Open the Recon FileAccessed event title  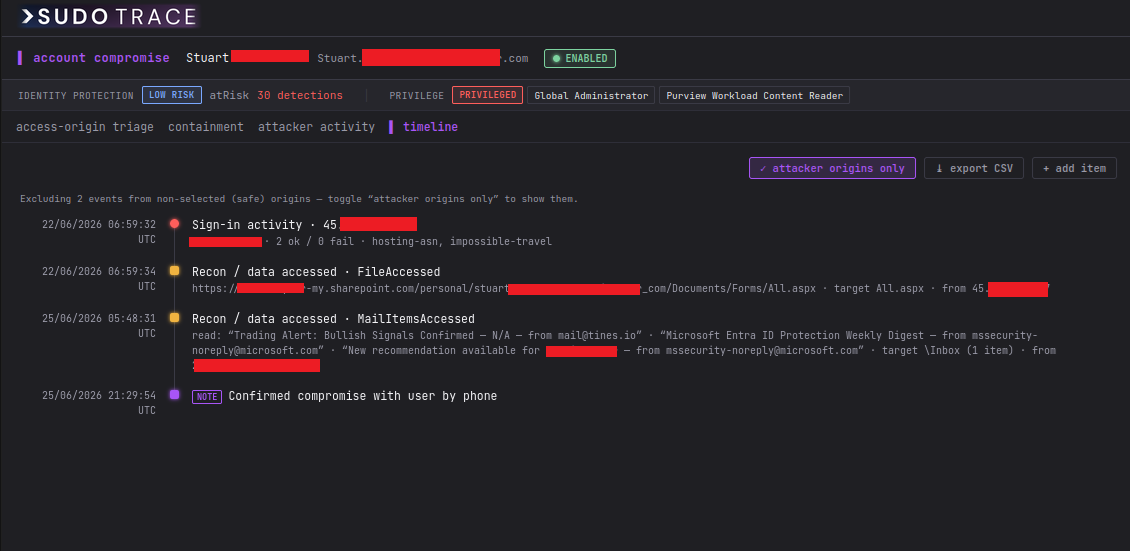[x=316, y=272]
